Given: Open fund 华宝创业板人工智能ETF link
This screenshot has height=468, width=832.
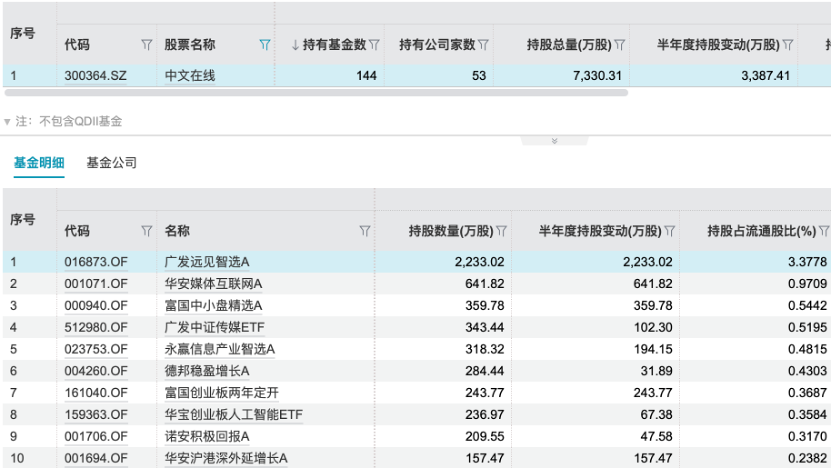Looking at the screenshot, I should pyautogui.click(x=234, y=414).
